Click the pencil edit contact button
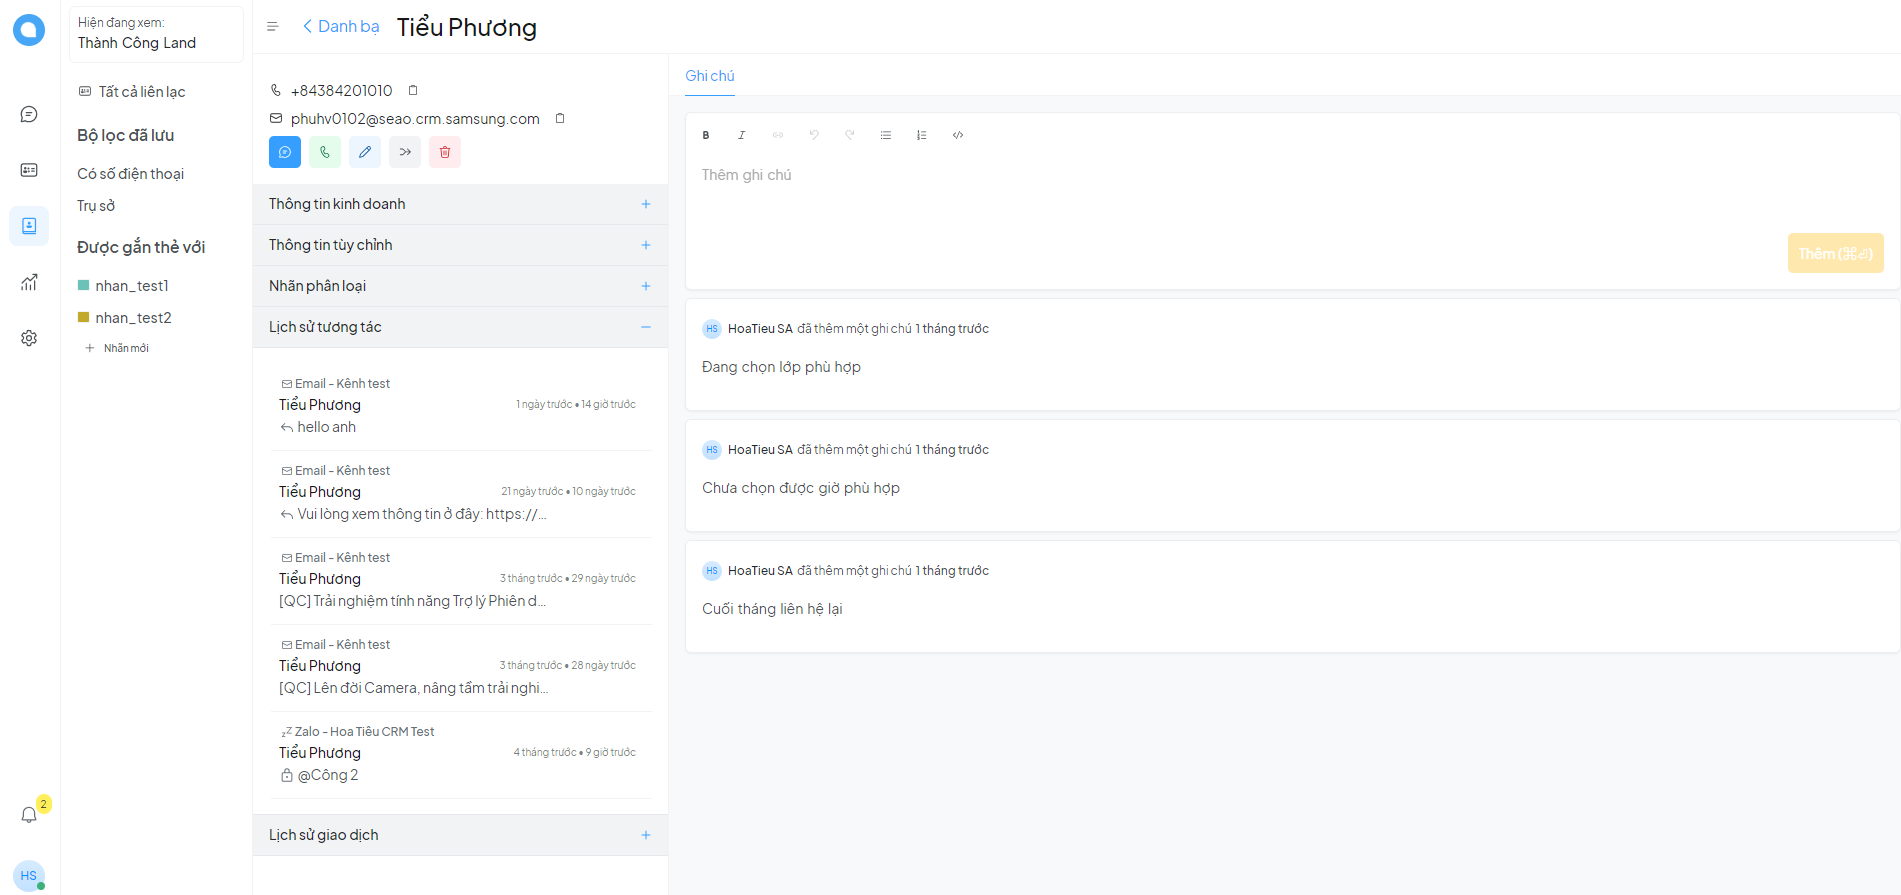Screen dimensions: 1901x895 [x=365, y=152]
